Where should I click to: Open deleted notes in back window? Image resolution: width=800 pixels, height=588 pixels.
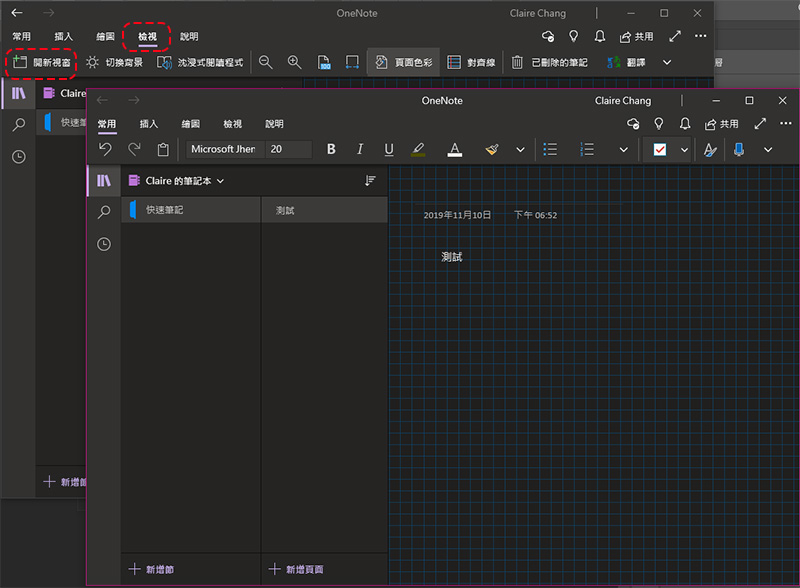pyautogui.click(x=549, y=63)
